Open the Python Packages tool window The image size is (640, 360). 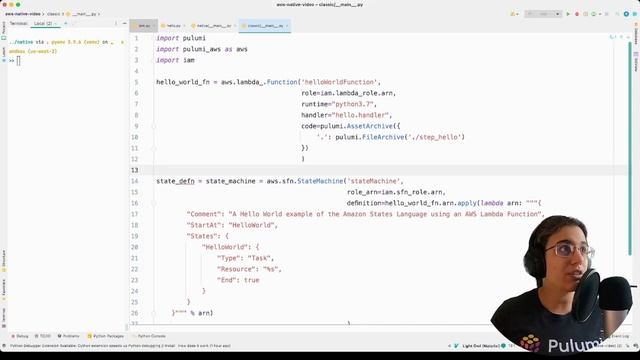click(106, 336)
